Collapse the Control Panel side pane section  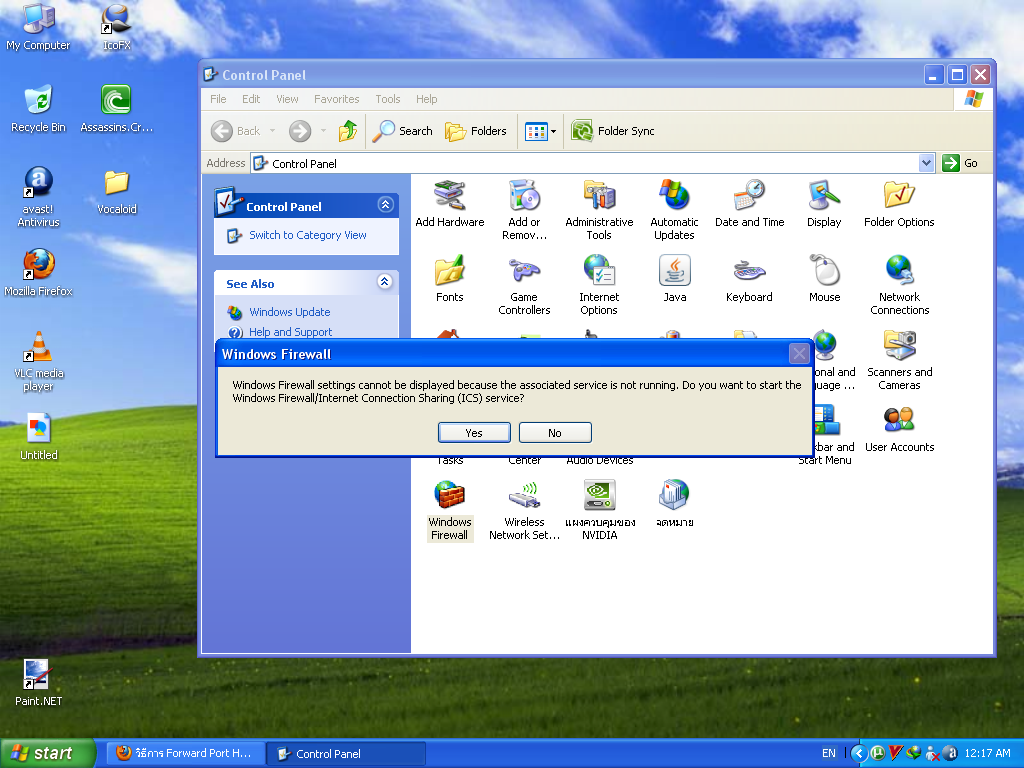click(x=385, y=205)
